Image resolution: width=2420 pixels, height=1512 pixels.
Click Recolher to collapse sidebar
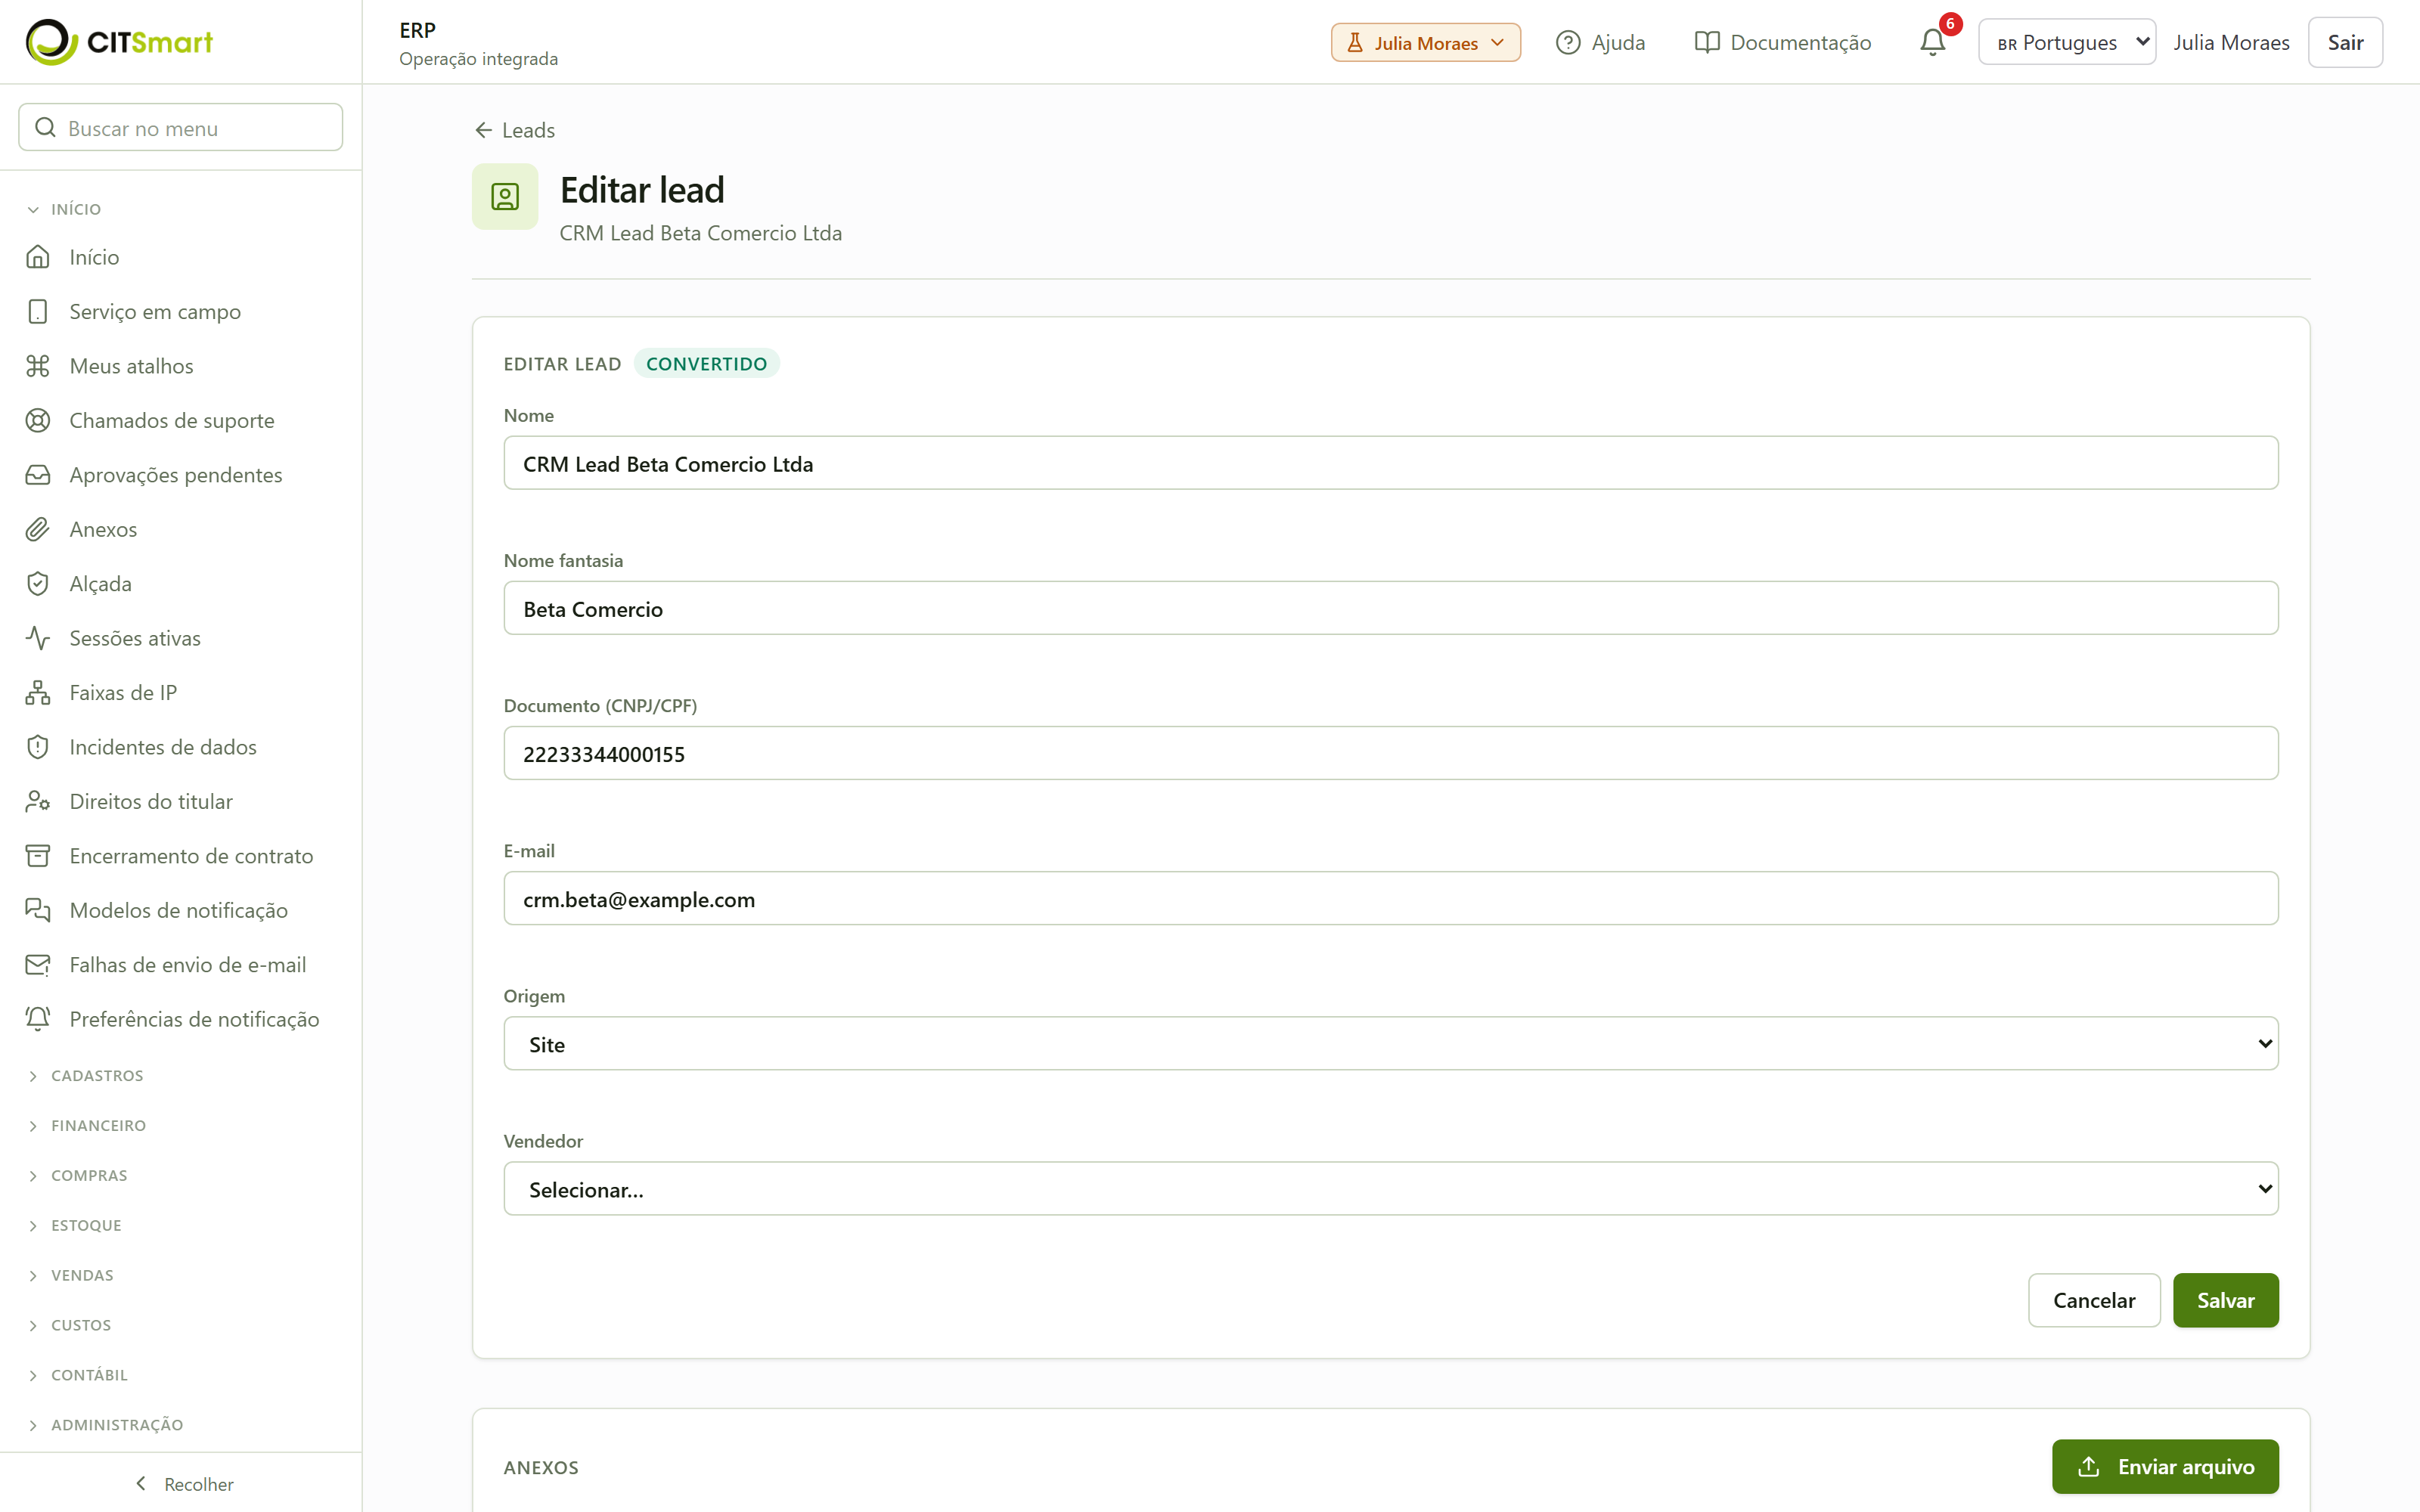click(183, 1484)
